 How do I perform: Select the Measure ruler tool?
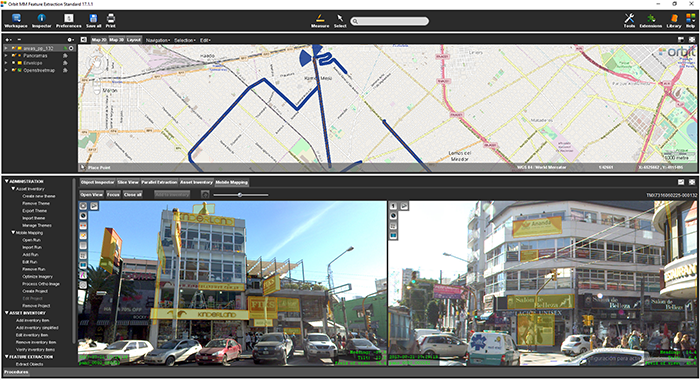click(320, 21)
